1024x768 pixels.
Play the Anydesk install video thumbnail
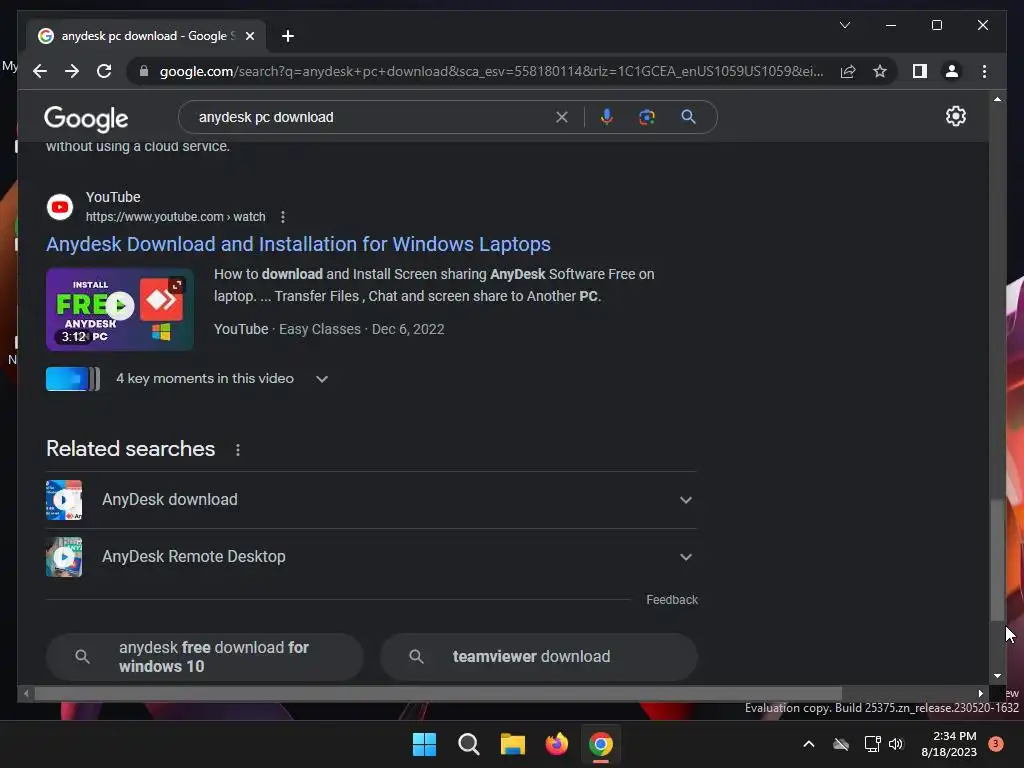[x=120, y=310]
